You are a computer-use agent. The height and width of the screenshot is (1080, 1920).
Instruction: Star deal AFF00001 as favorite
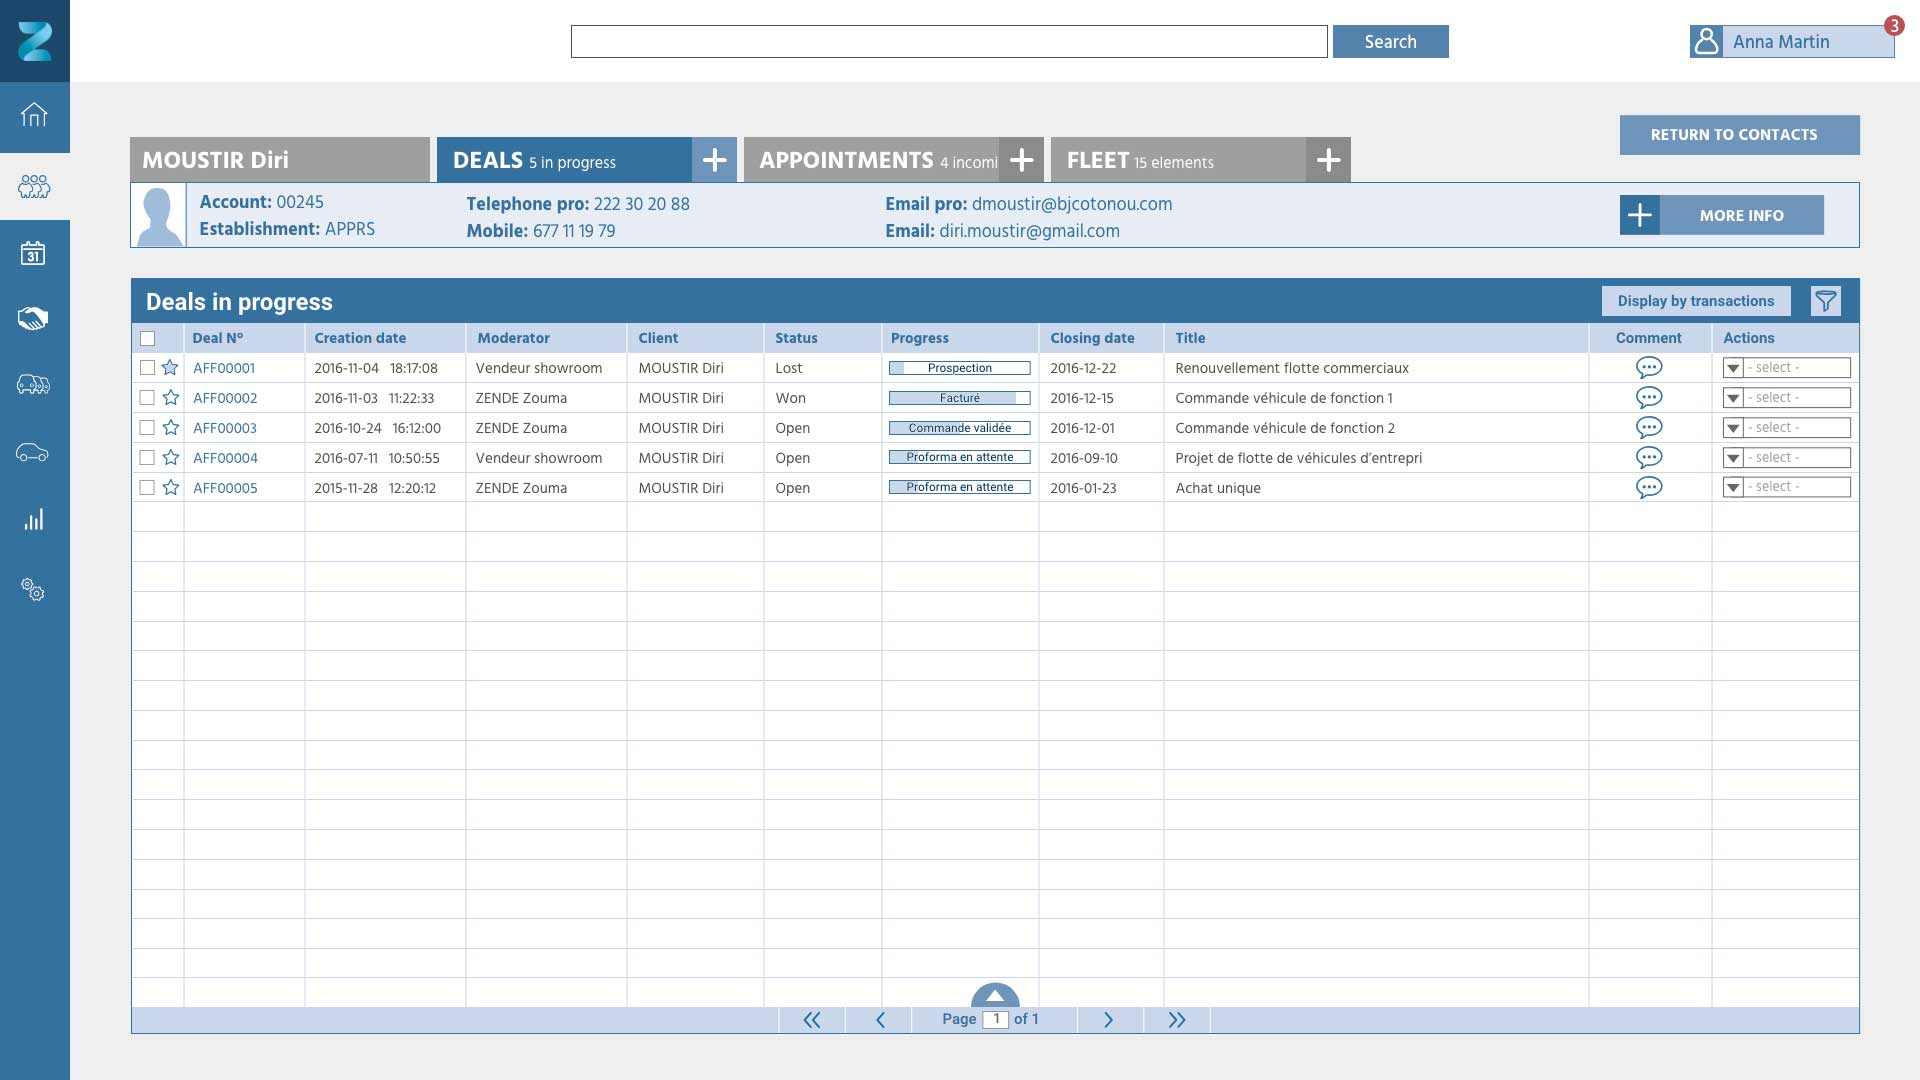170,367
